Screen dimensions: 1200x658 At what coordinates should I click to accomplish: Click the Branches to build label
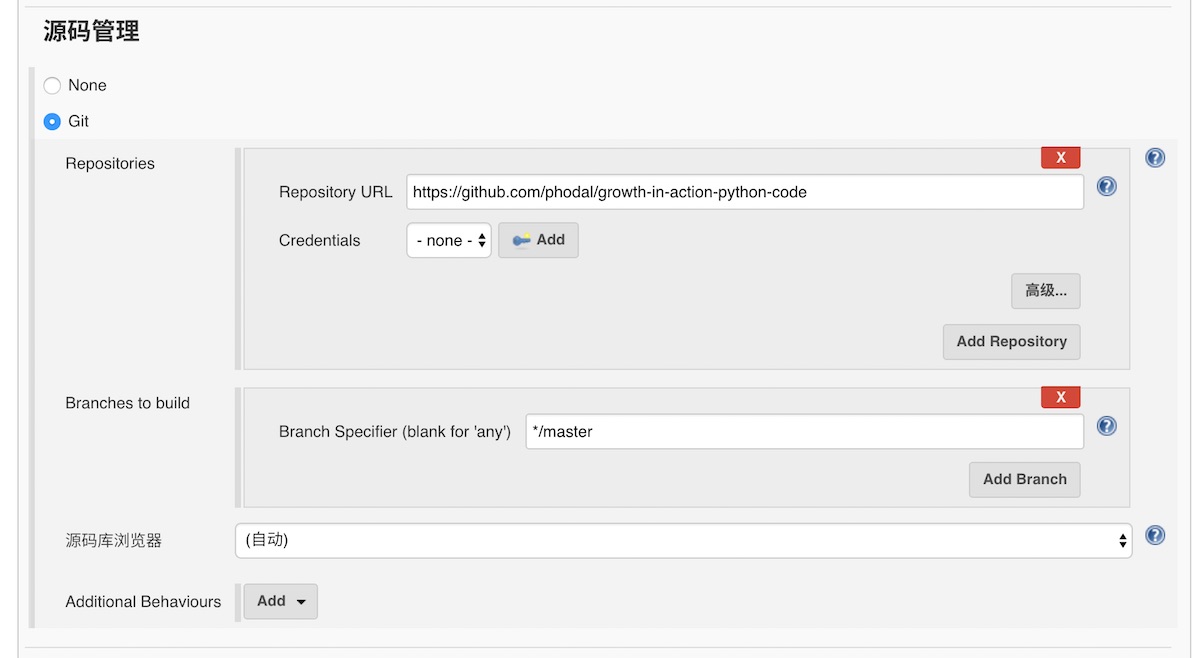click(x=127, y=403)
